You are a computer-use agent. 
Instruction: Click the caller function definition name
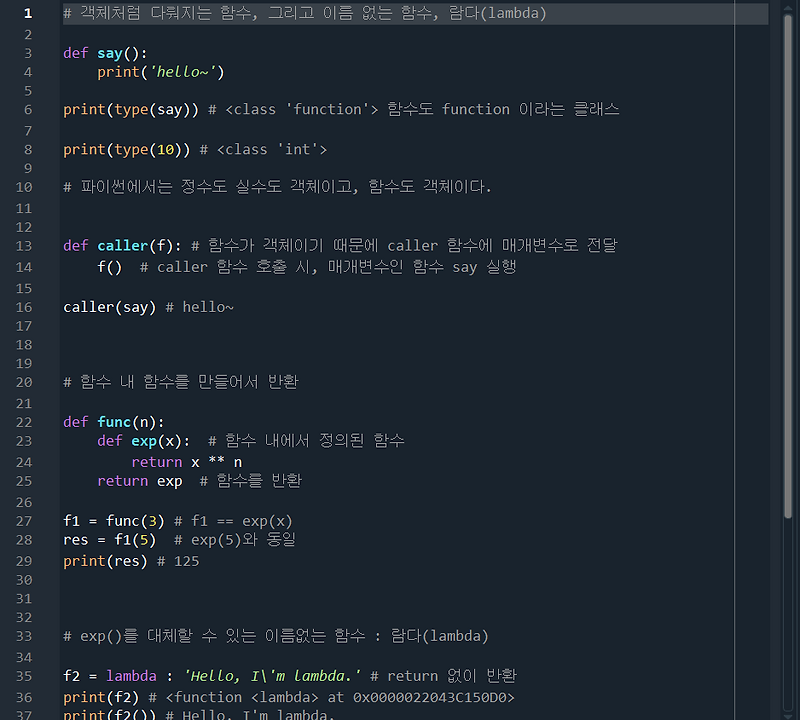[x=122, y=246]
